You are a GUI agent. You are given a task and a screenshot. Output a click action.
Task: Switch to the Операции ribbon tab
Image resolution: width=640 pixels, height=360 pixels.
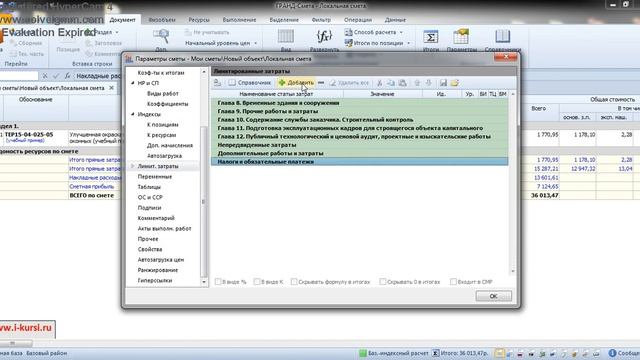pos(358,20)
